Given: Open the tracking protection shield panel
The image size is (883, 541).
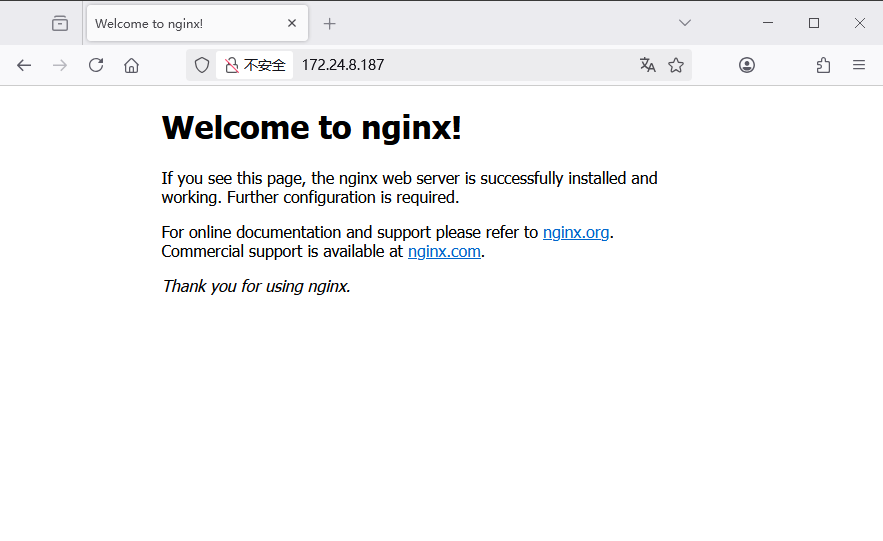Looking at the screenshot, I should point(202,65).
